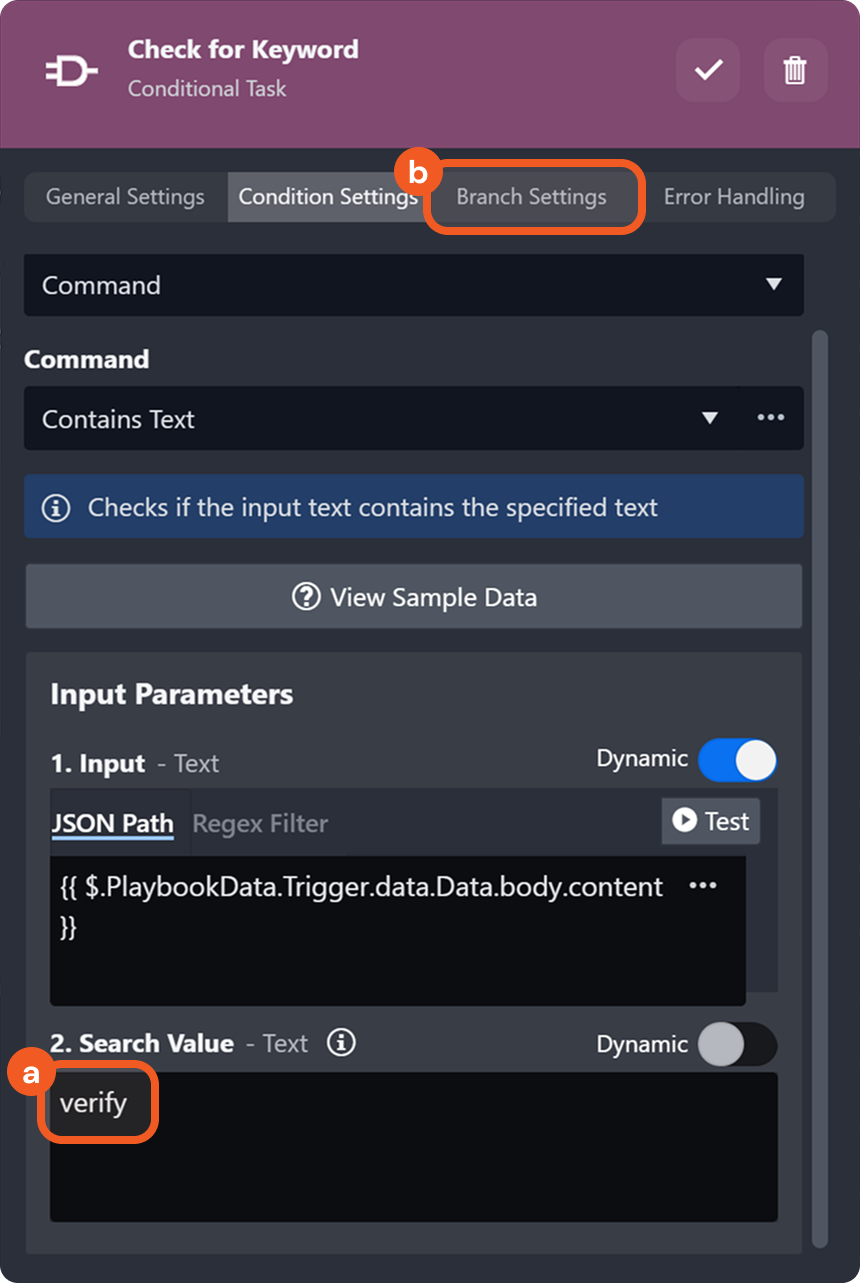Image resolution: width=860 pixels, height=1283 pixels.
Task: Click the checkmark confirm icon in header
Action: (708, 70)
